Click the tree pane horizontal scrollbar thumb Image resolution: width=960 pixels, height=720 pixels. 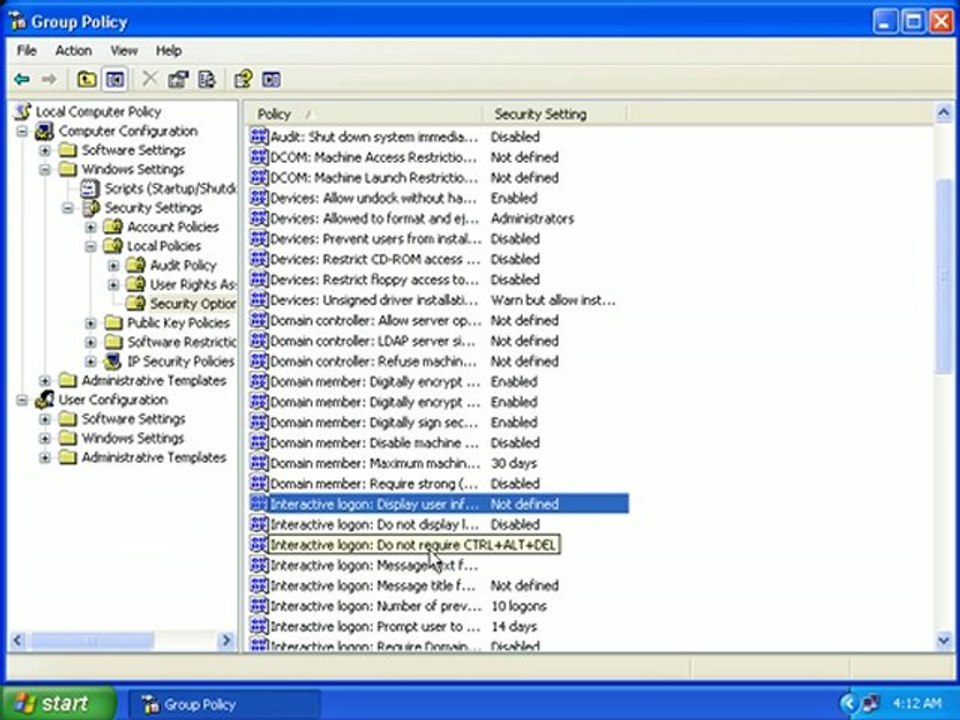point(92,640)
